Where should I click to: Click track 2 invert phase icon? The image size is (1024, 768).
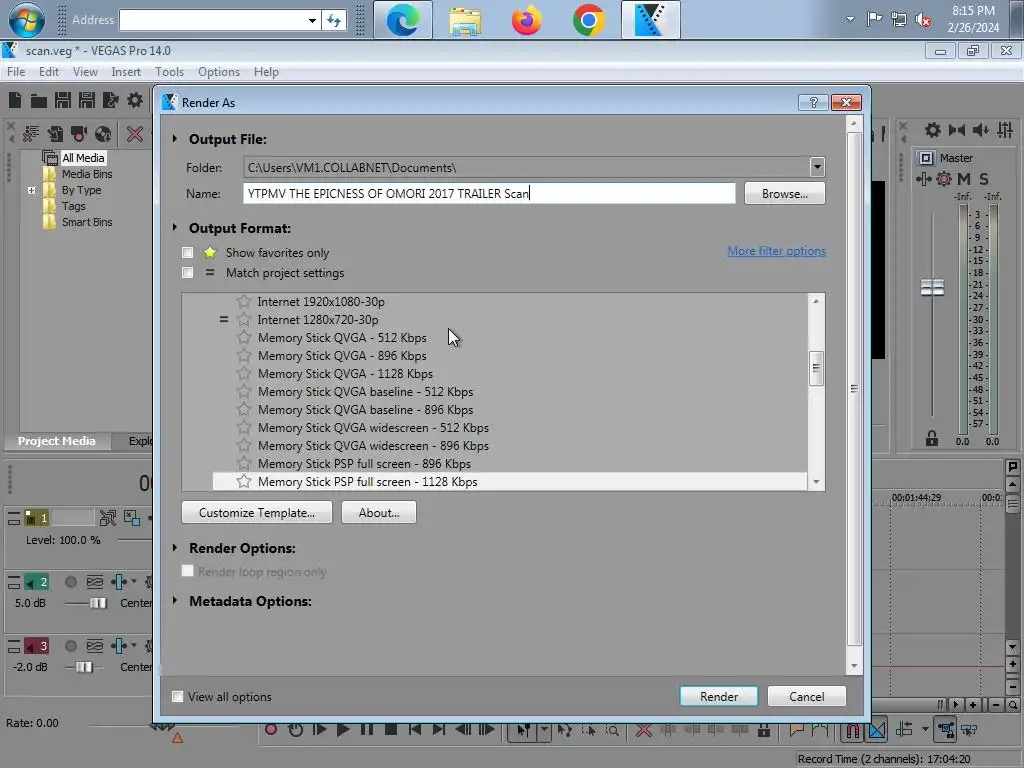point(95,581)
